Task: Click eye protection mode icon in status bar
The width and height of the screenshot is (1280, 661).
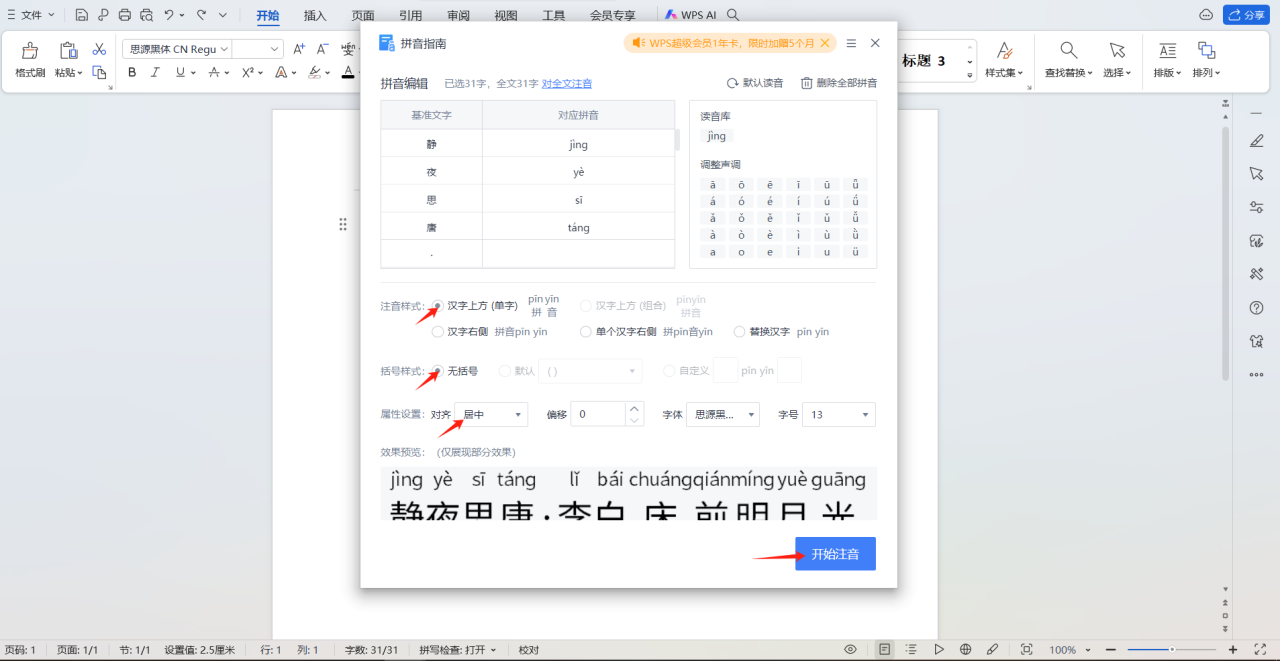Action: (x=850, y=650)
